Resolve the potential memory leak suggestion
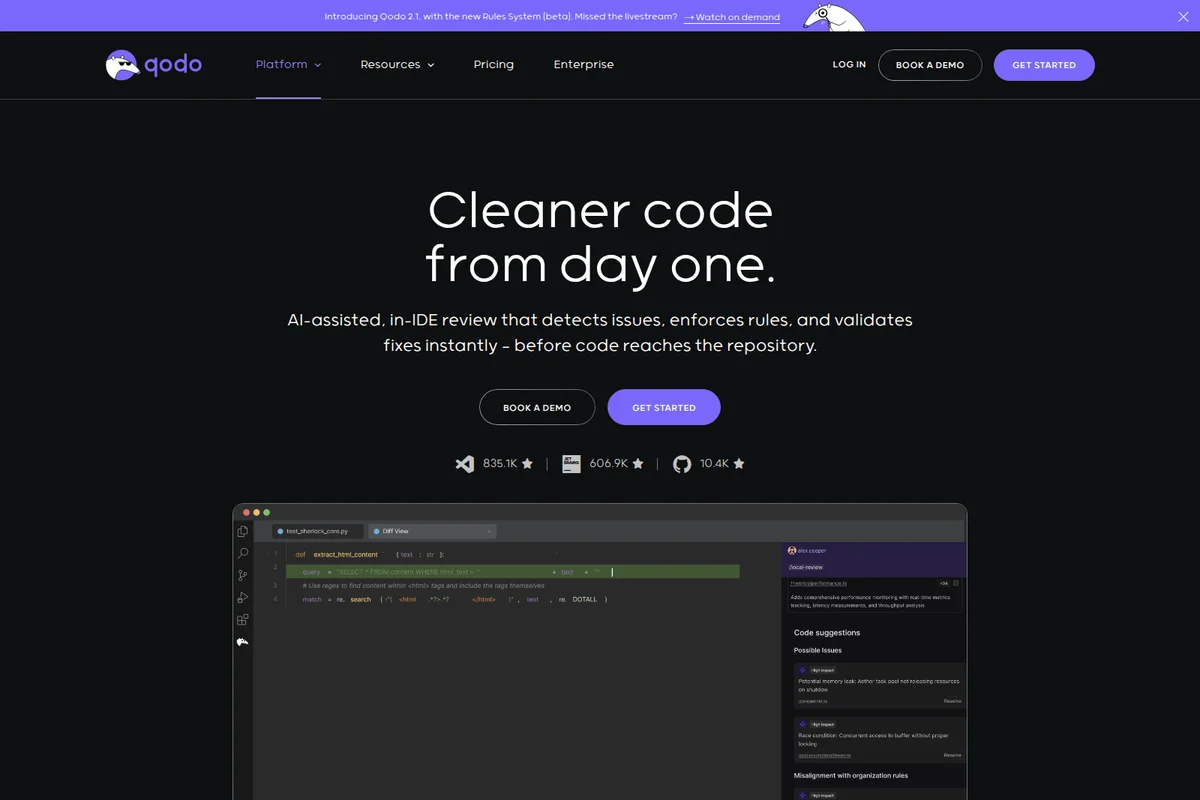This screenshot has width=1200, height=800. (952, 701)
